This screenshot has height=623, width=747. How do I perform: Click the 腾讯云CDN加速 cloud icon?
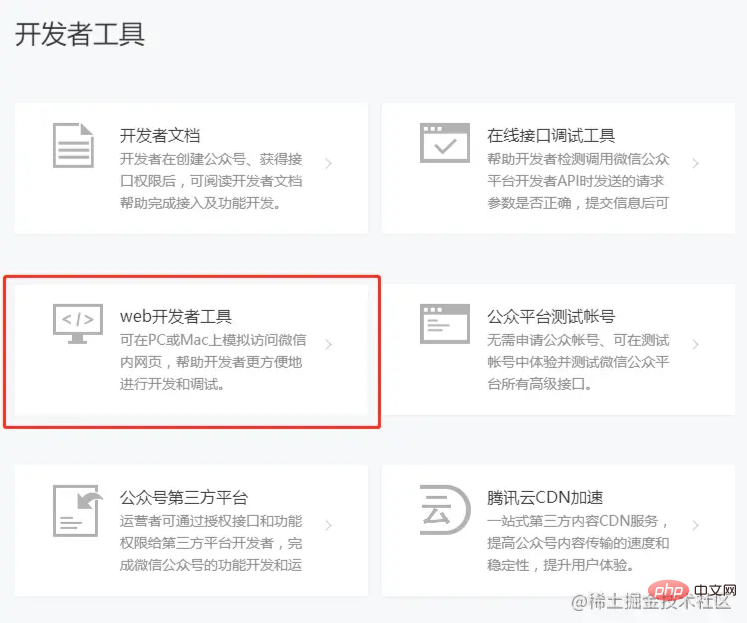click(x=445, y=510)
